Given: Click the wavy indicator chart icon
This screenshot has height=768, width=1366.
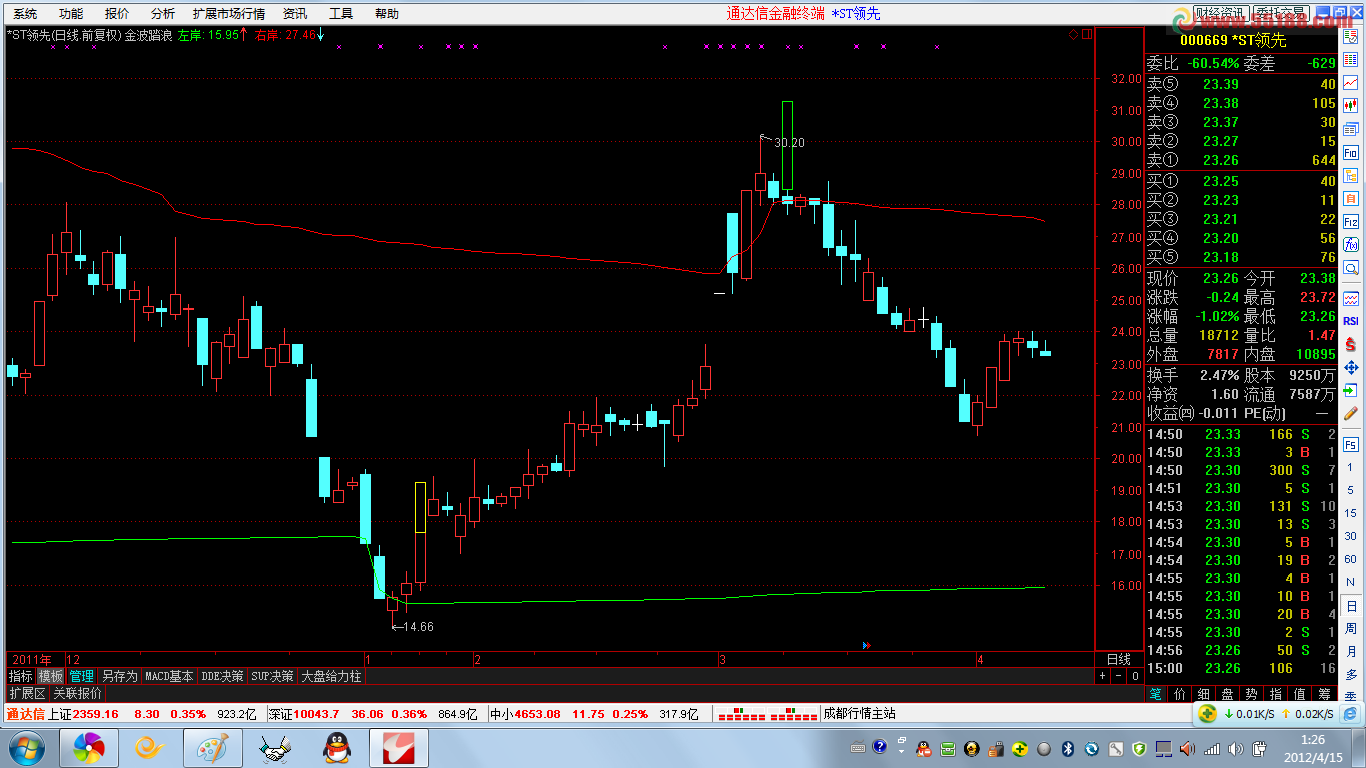Looking at the screenshot, I should pos(1351,298).
